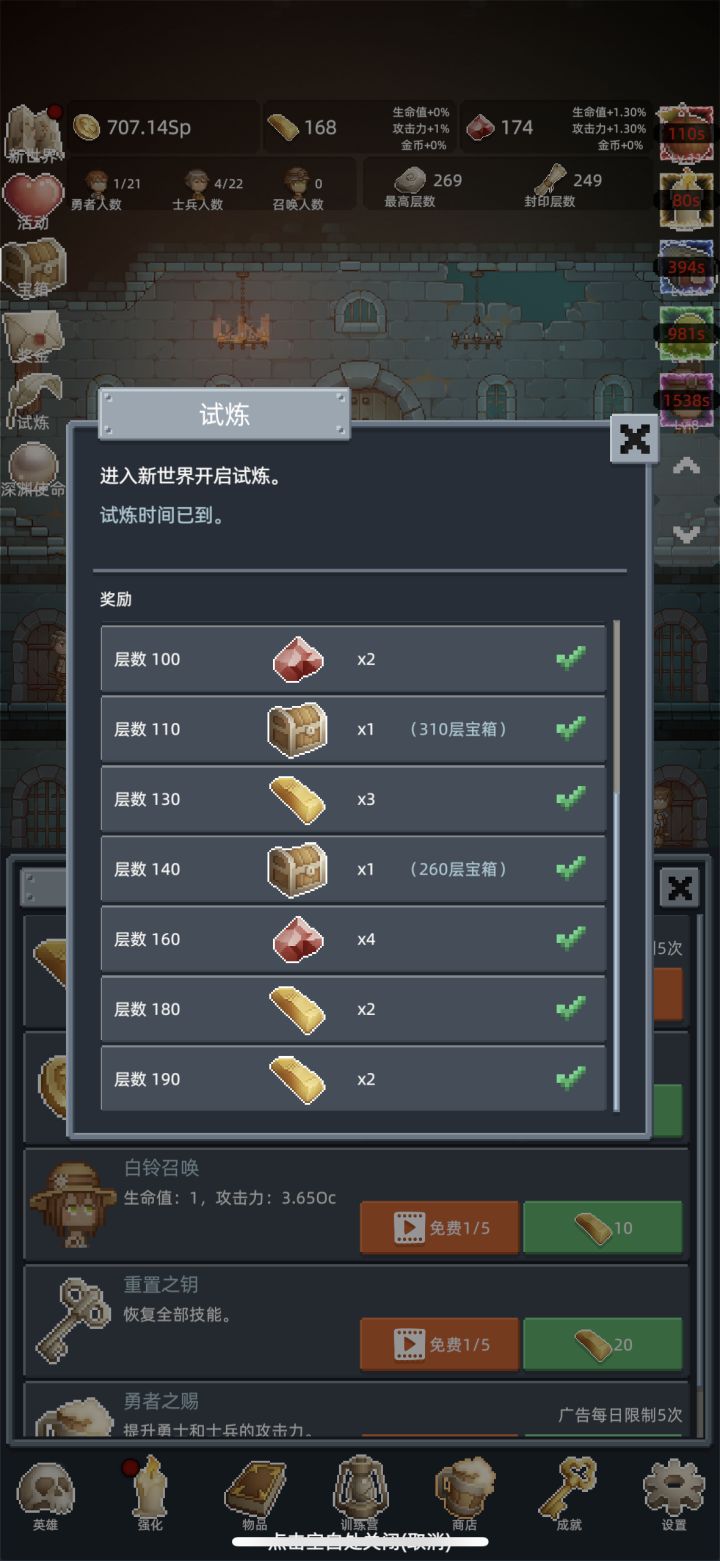Click the checkmark on 层数 100 reward

[x=571, y=658]
